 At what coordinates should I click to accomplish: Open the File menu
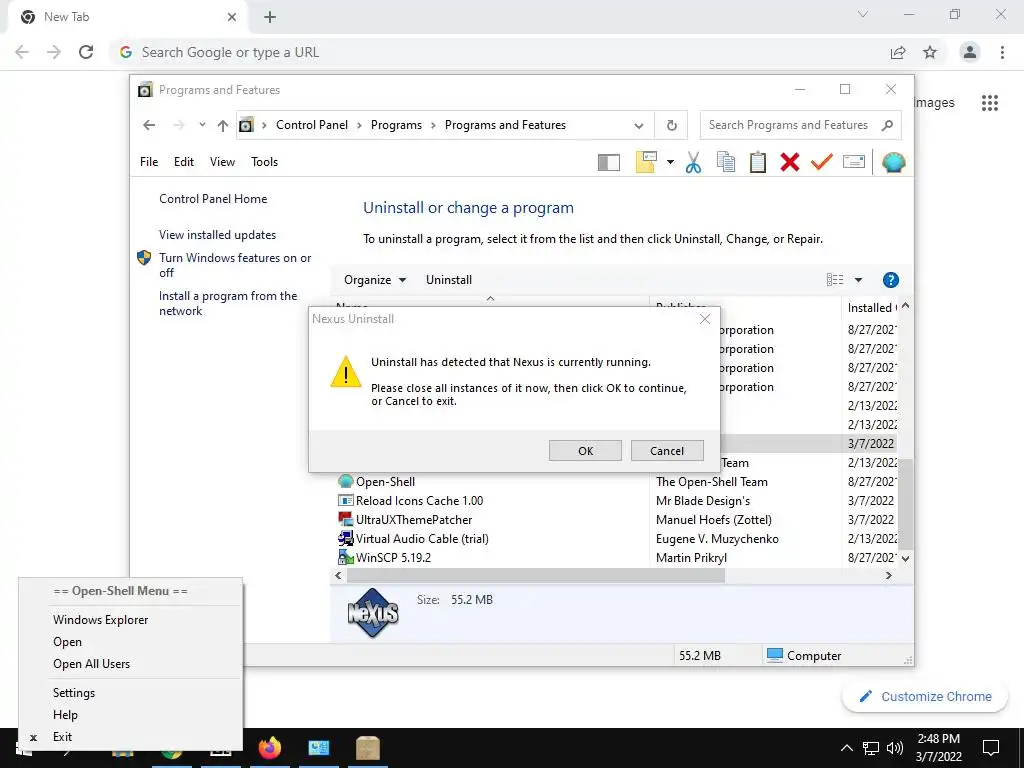tap(149, 162)
